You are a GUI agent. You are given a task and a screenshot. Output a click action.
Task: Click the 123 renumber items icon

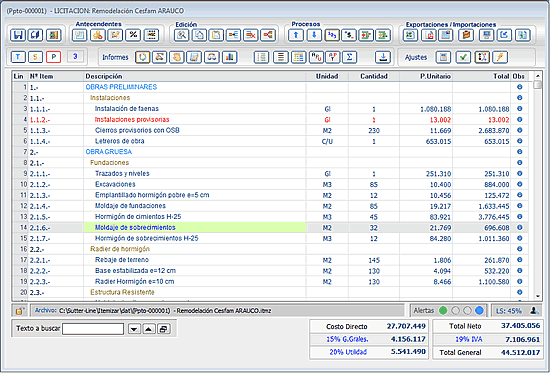click(332, 35)
